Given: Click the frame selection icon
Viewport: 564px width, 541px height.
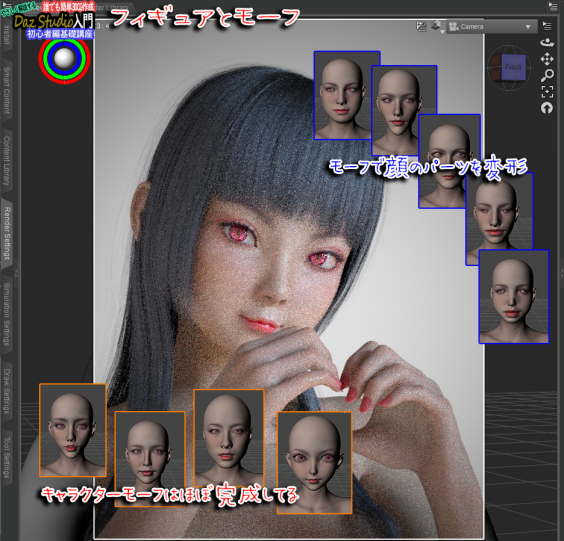Looking at the screenshot, I should click(x=547, y=91).
